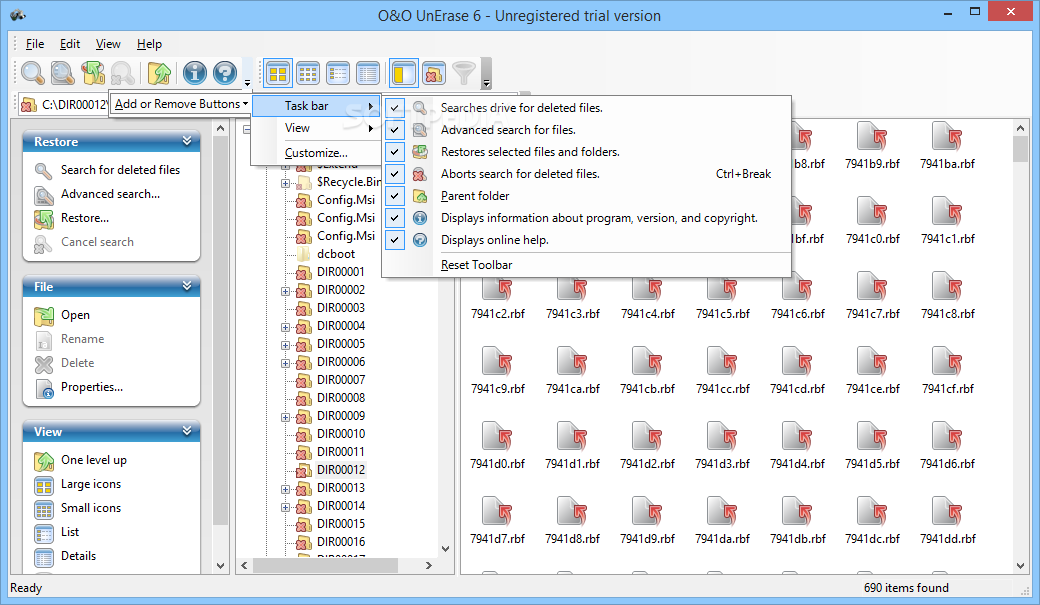Image resolution: width=1040 pixels, height=605 pixels.
Task: Switch to details view in toolbar
Action: [367, 73]
